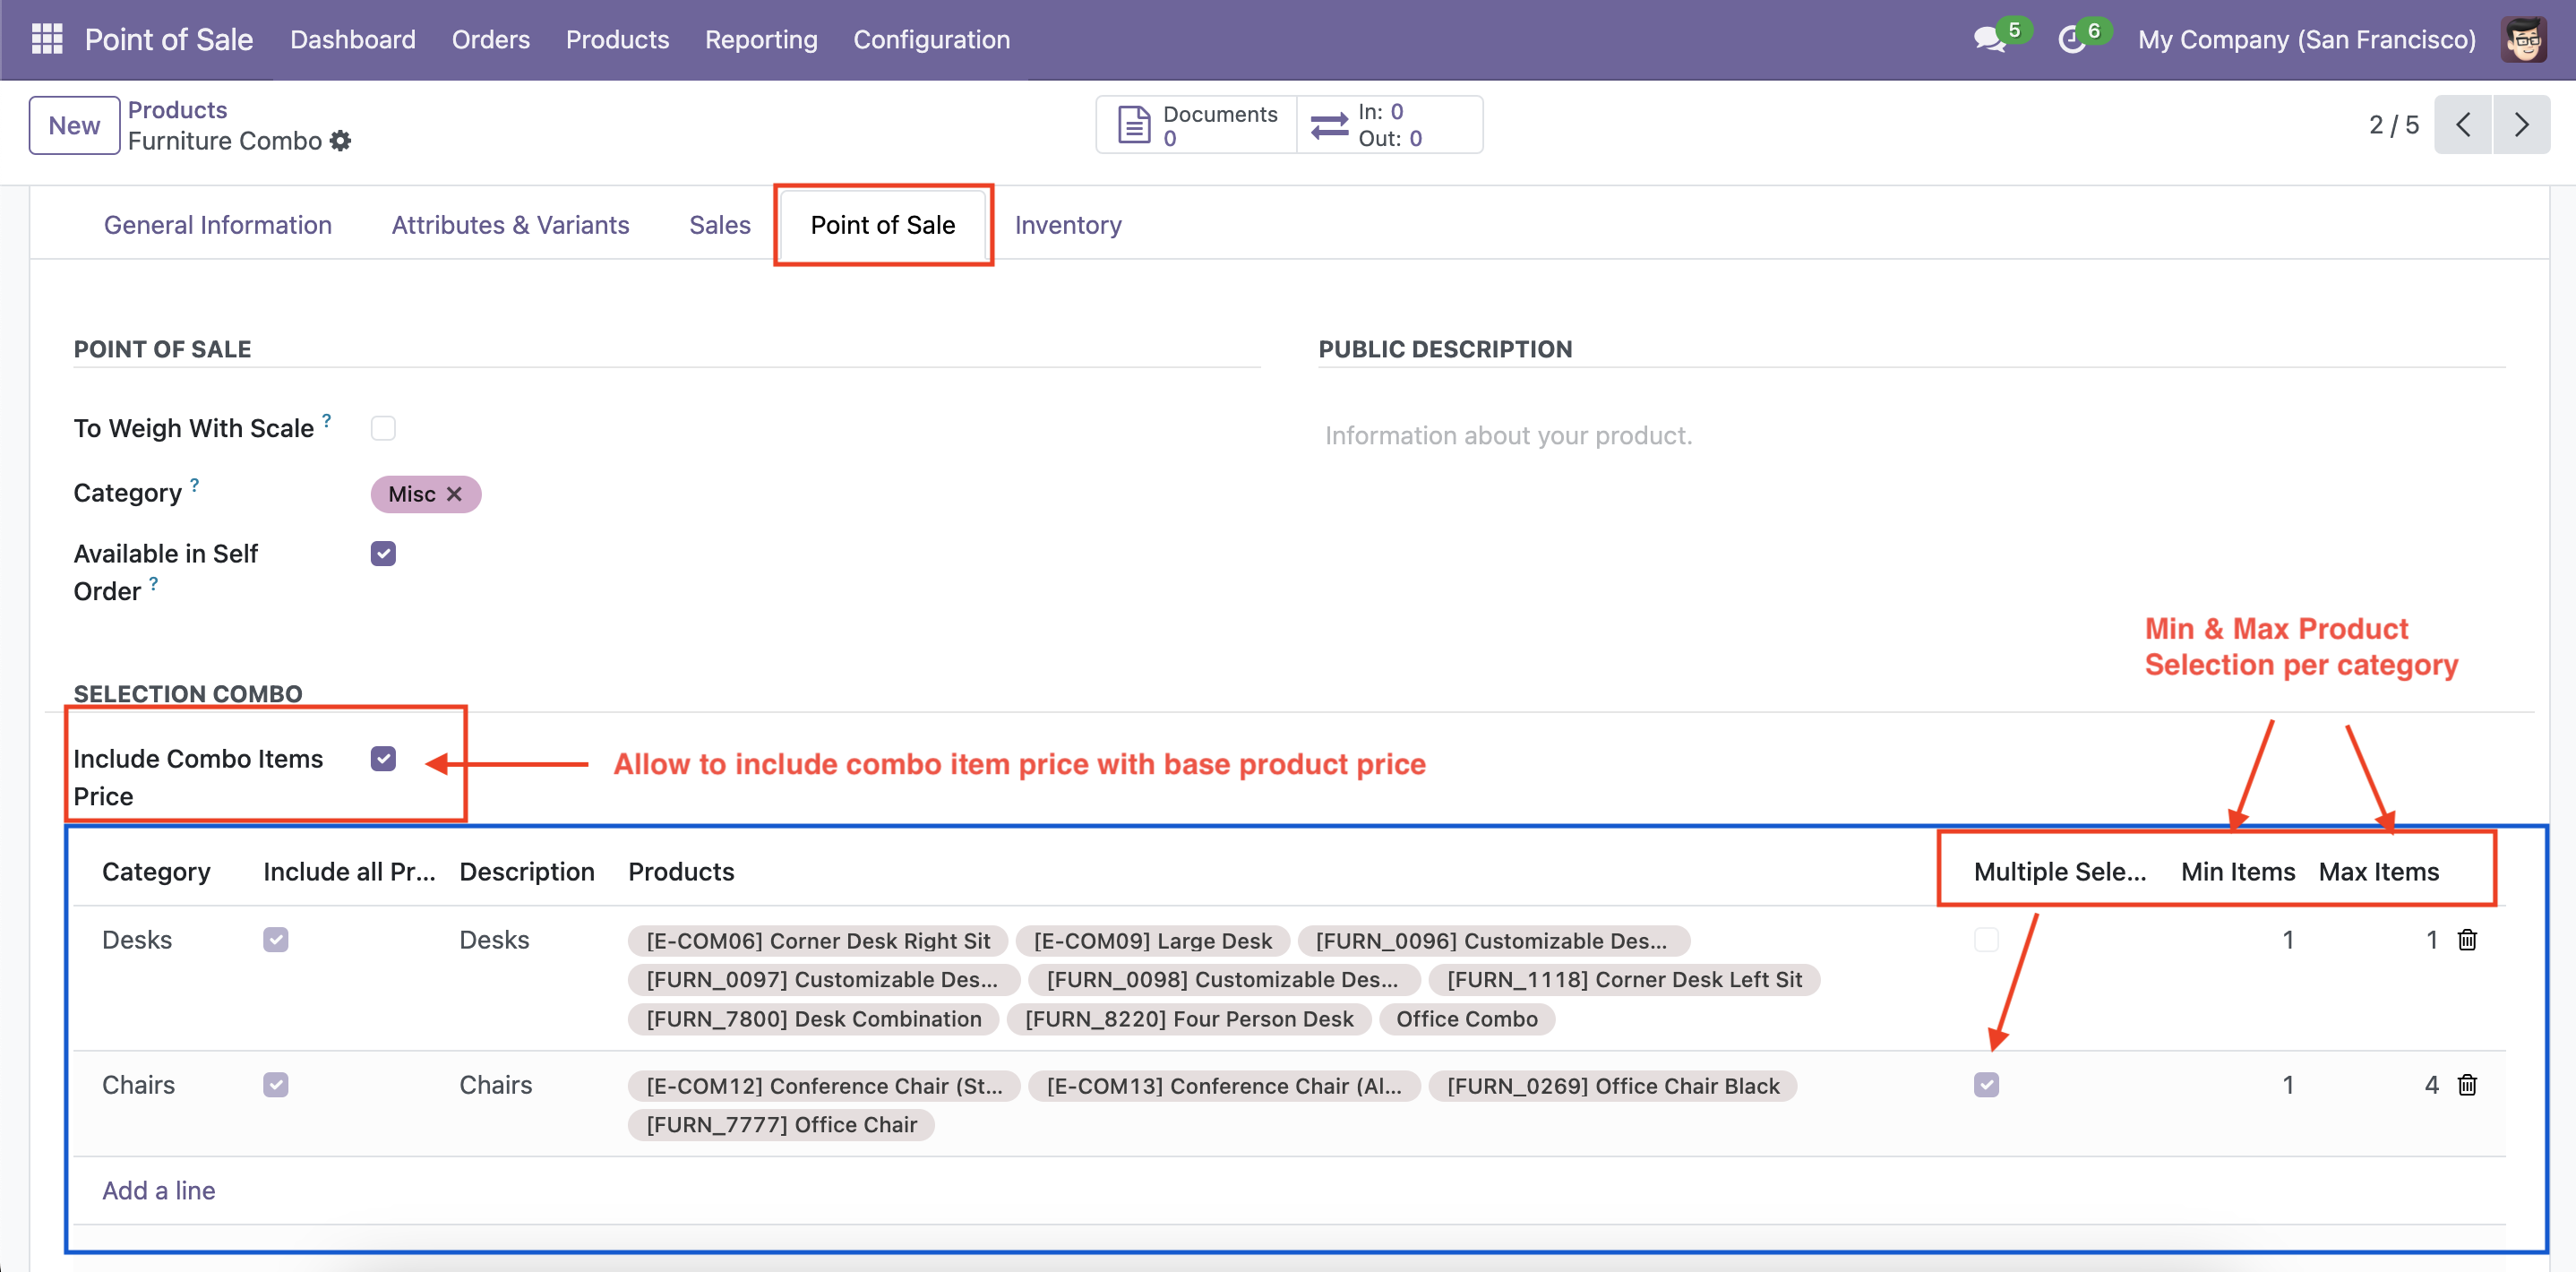Click the New button
Viewport: 2576px width, 1272px height.
pyautogui.click(x=74, y=125)
